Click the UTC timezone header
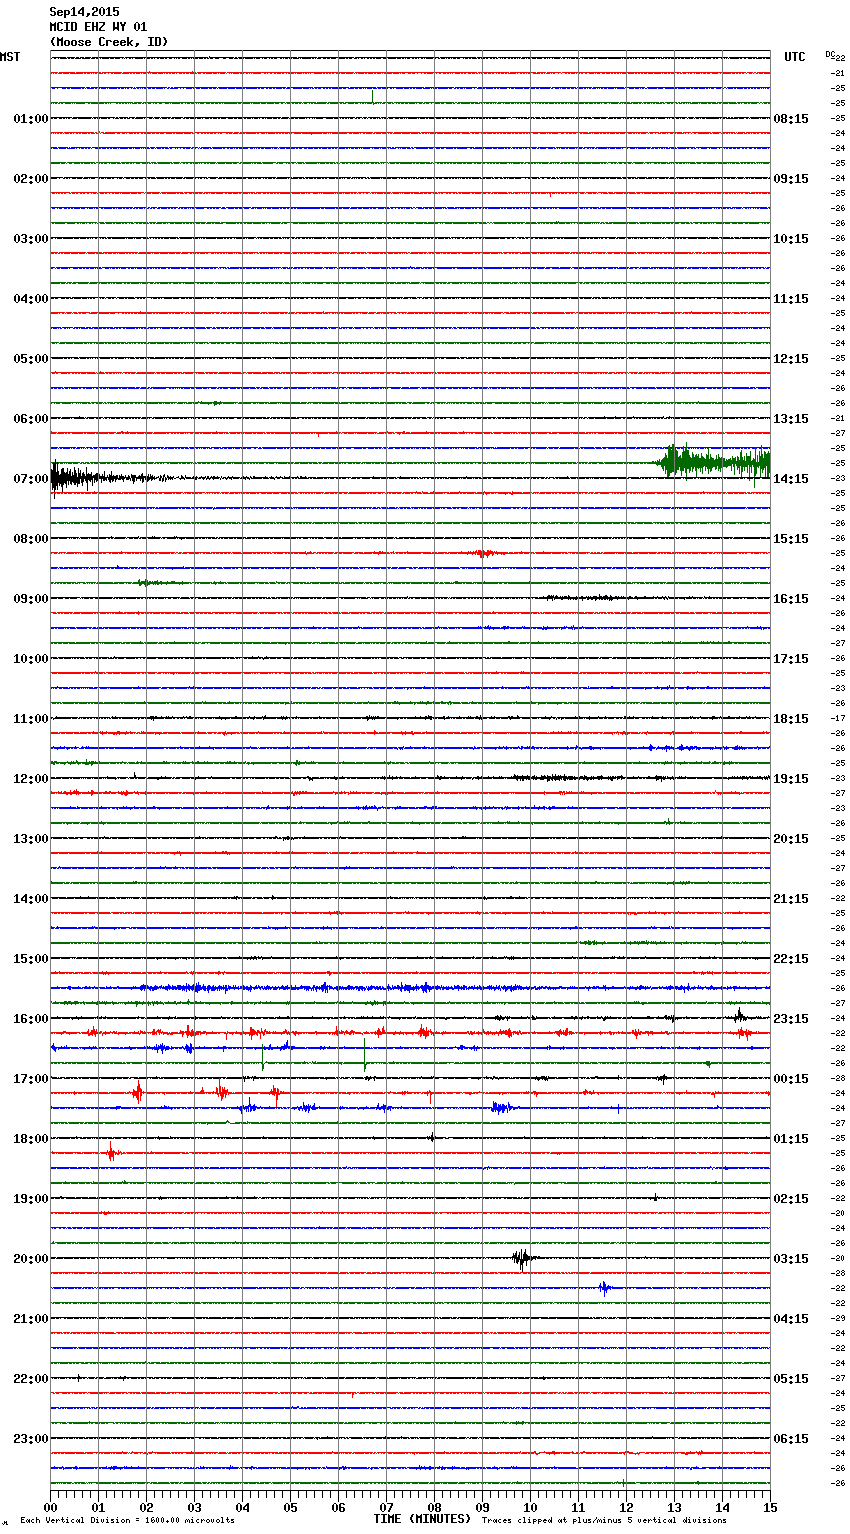The width and height of the screenshot is (850, 1534). 794,57
